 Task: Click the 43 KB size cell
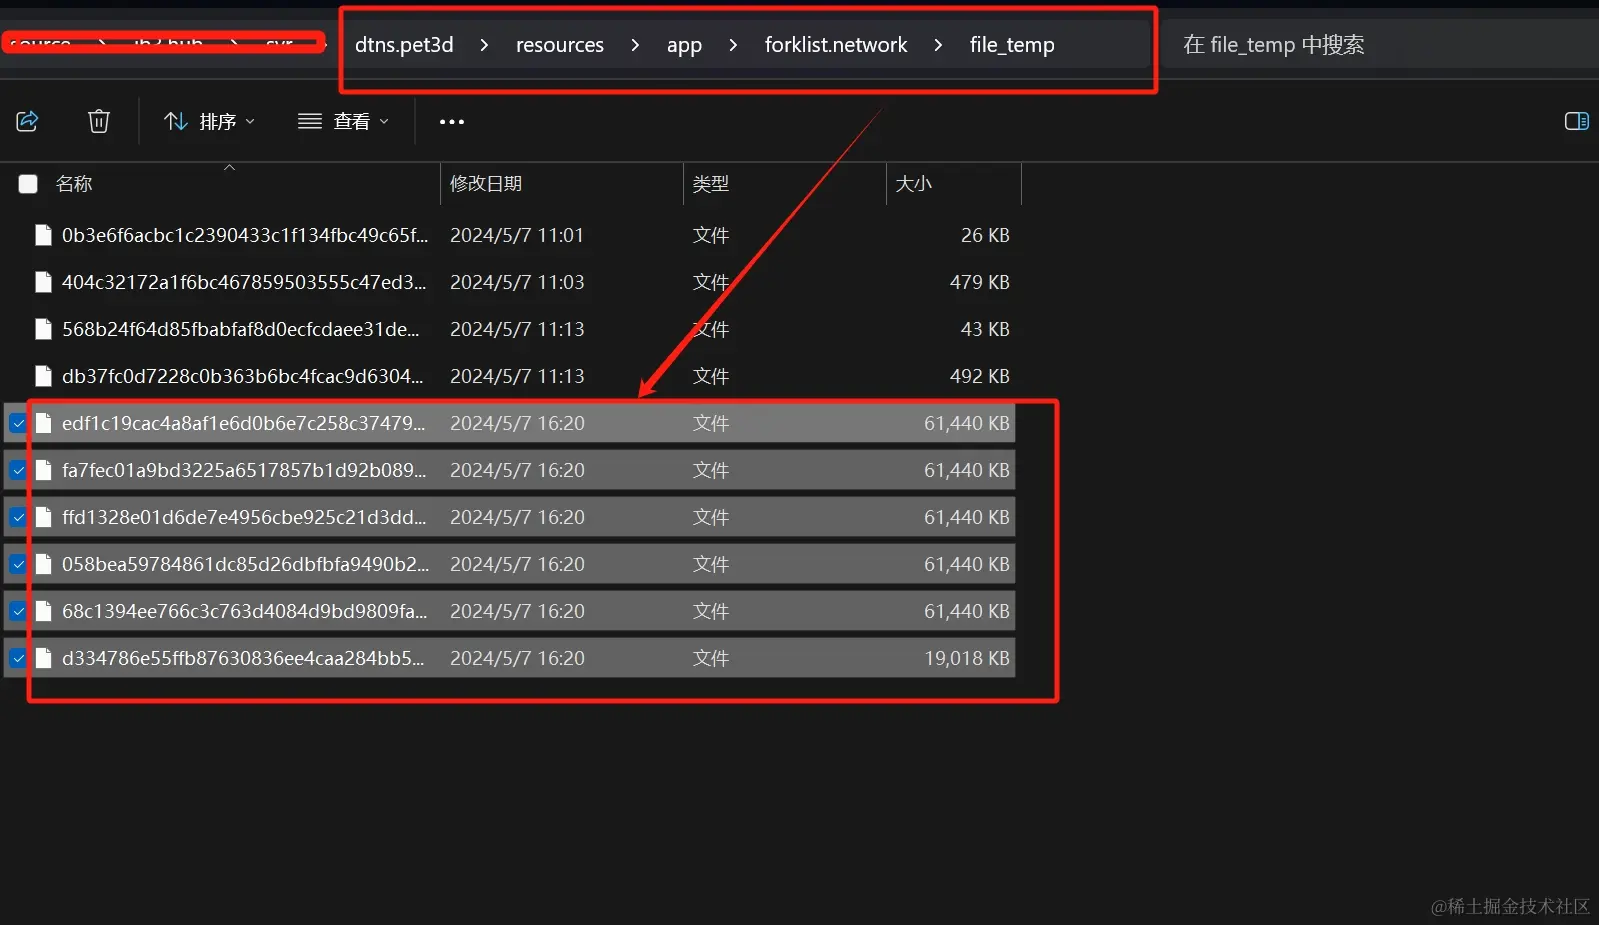coord(985,329)
